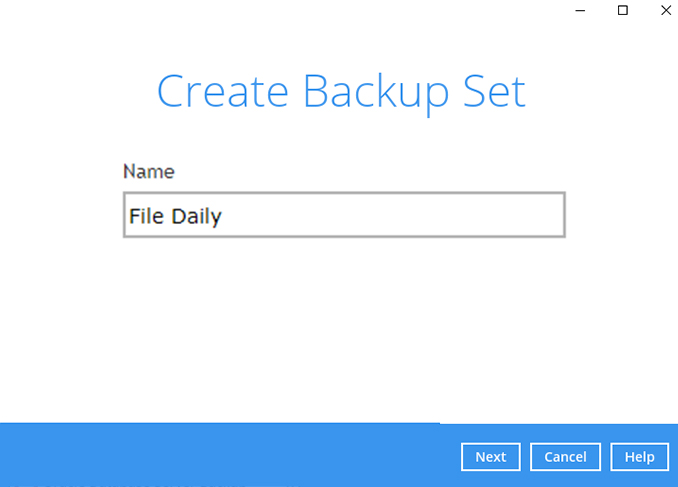This screenshot has width=678, height=487.
Task: Cancel the backup set creation
Action: coord(565,457)
